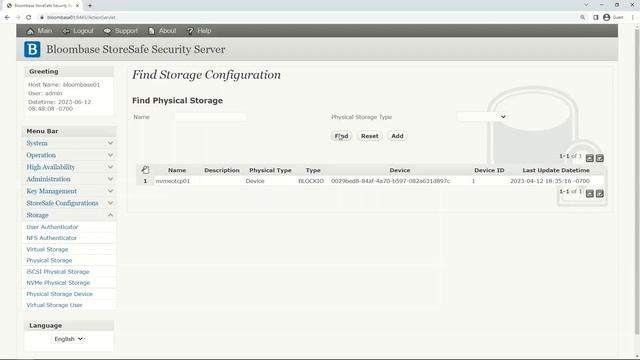Open Virtual Storage link
640x360 pixels.
coord(47,249)
